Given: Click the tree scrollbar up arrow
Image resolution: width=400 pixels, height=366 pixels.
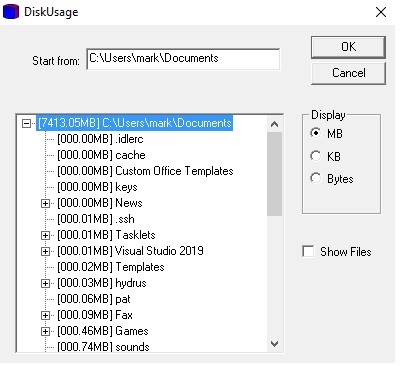Looking at the screenshot, I should tap(274, 124).
